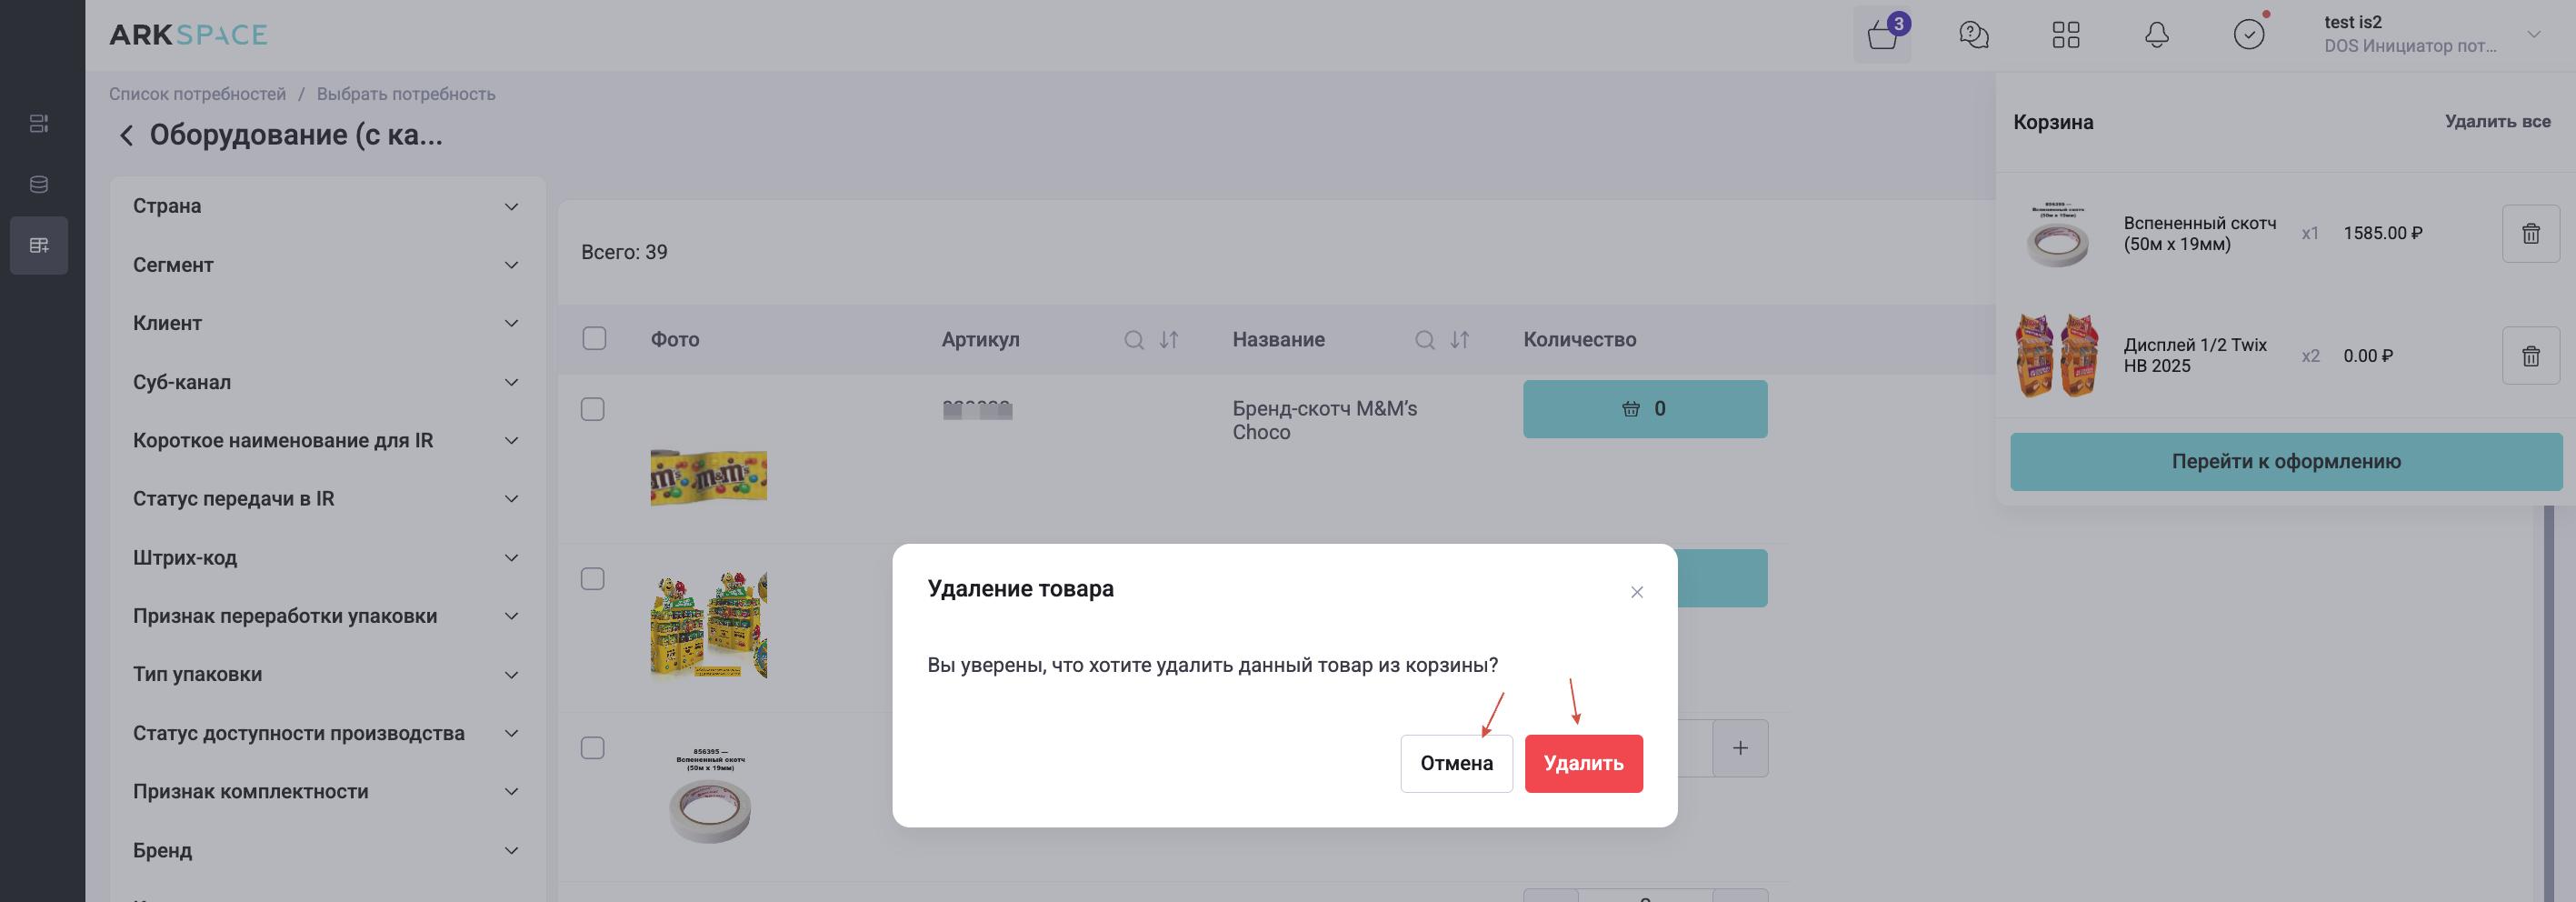The width and height of the screenshot is (2576, 902).
Task: Sort by the Название column
Action: [1460, 340]
